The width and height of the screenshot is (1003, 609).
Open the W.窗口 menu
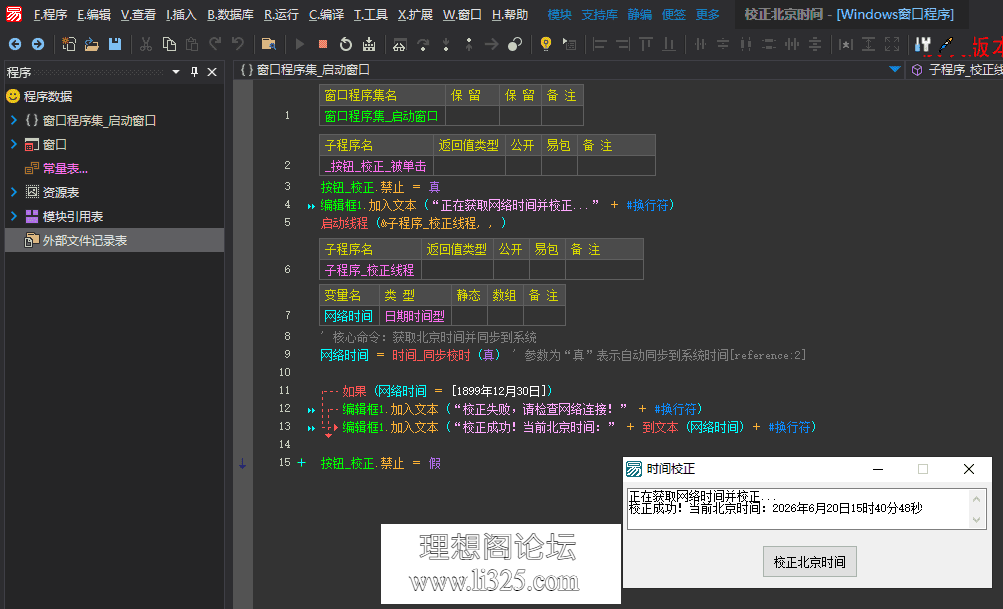tap(462, 14)
